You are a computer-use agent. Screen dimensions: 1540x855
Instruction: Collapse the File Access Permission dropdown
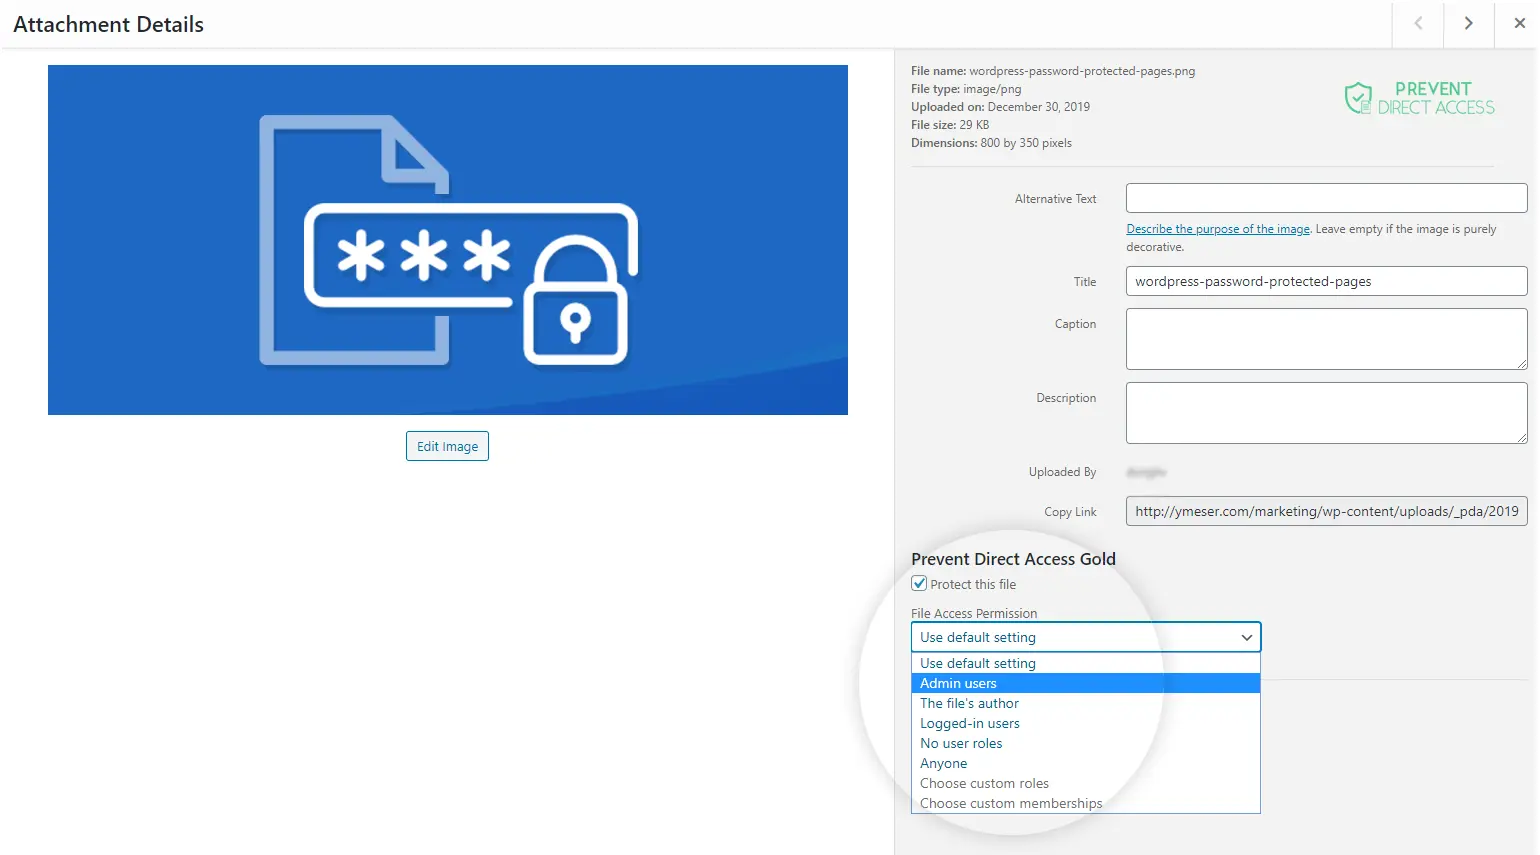(1086, 637)
